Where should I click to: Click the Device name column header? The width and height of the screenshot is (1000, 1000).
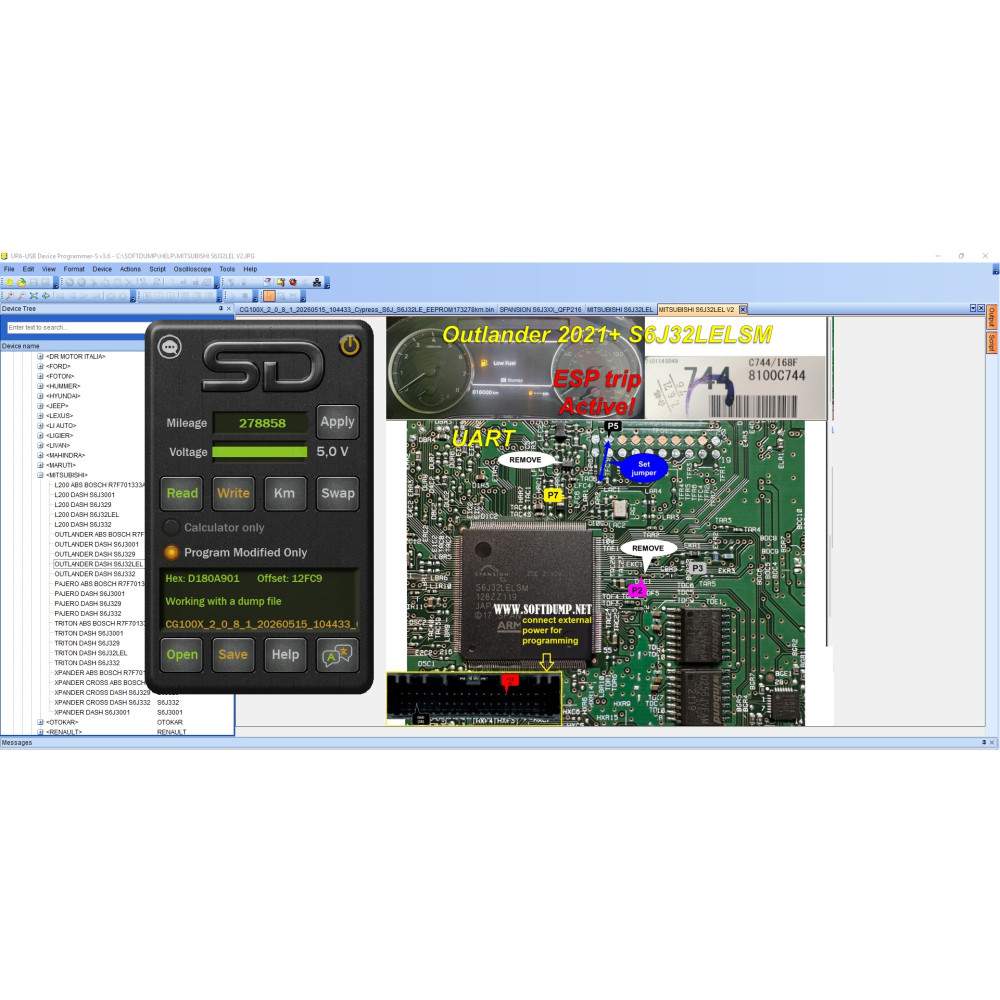73,346
